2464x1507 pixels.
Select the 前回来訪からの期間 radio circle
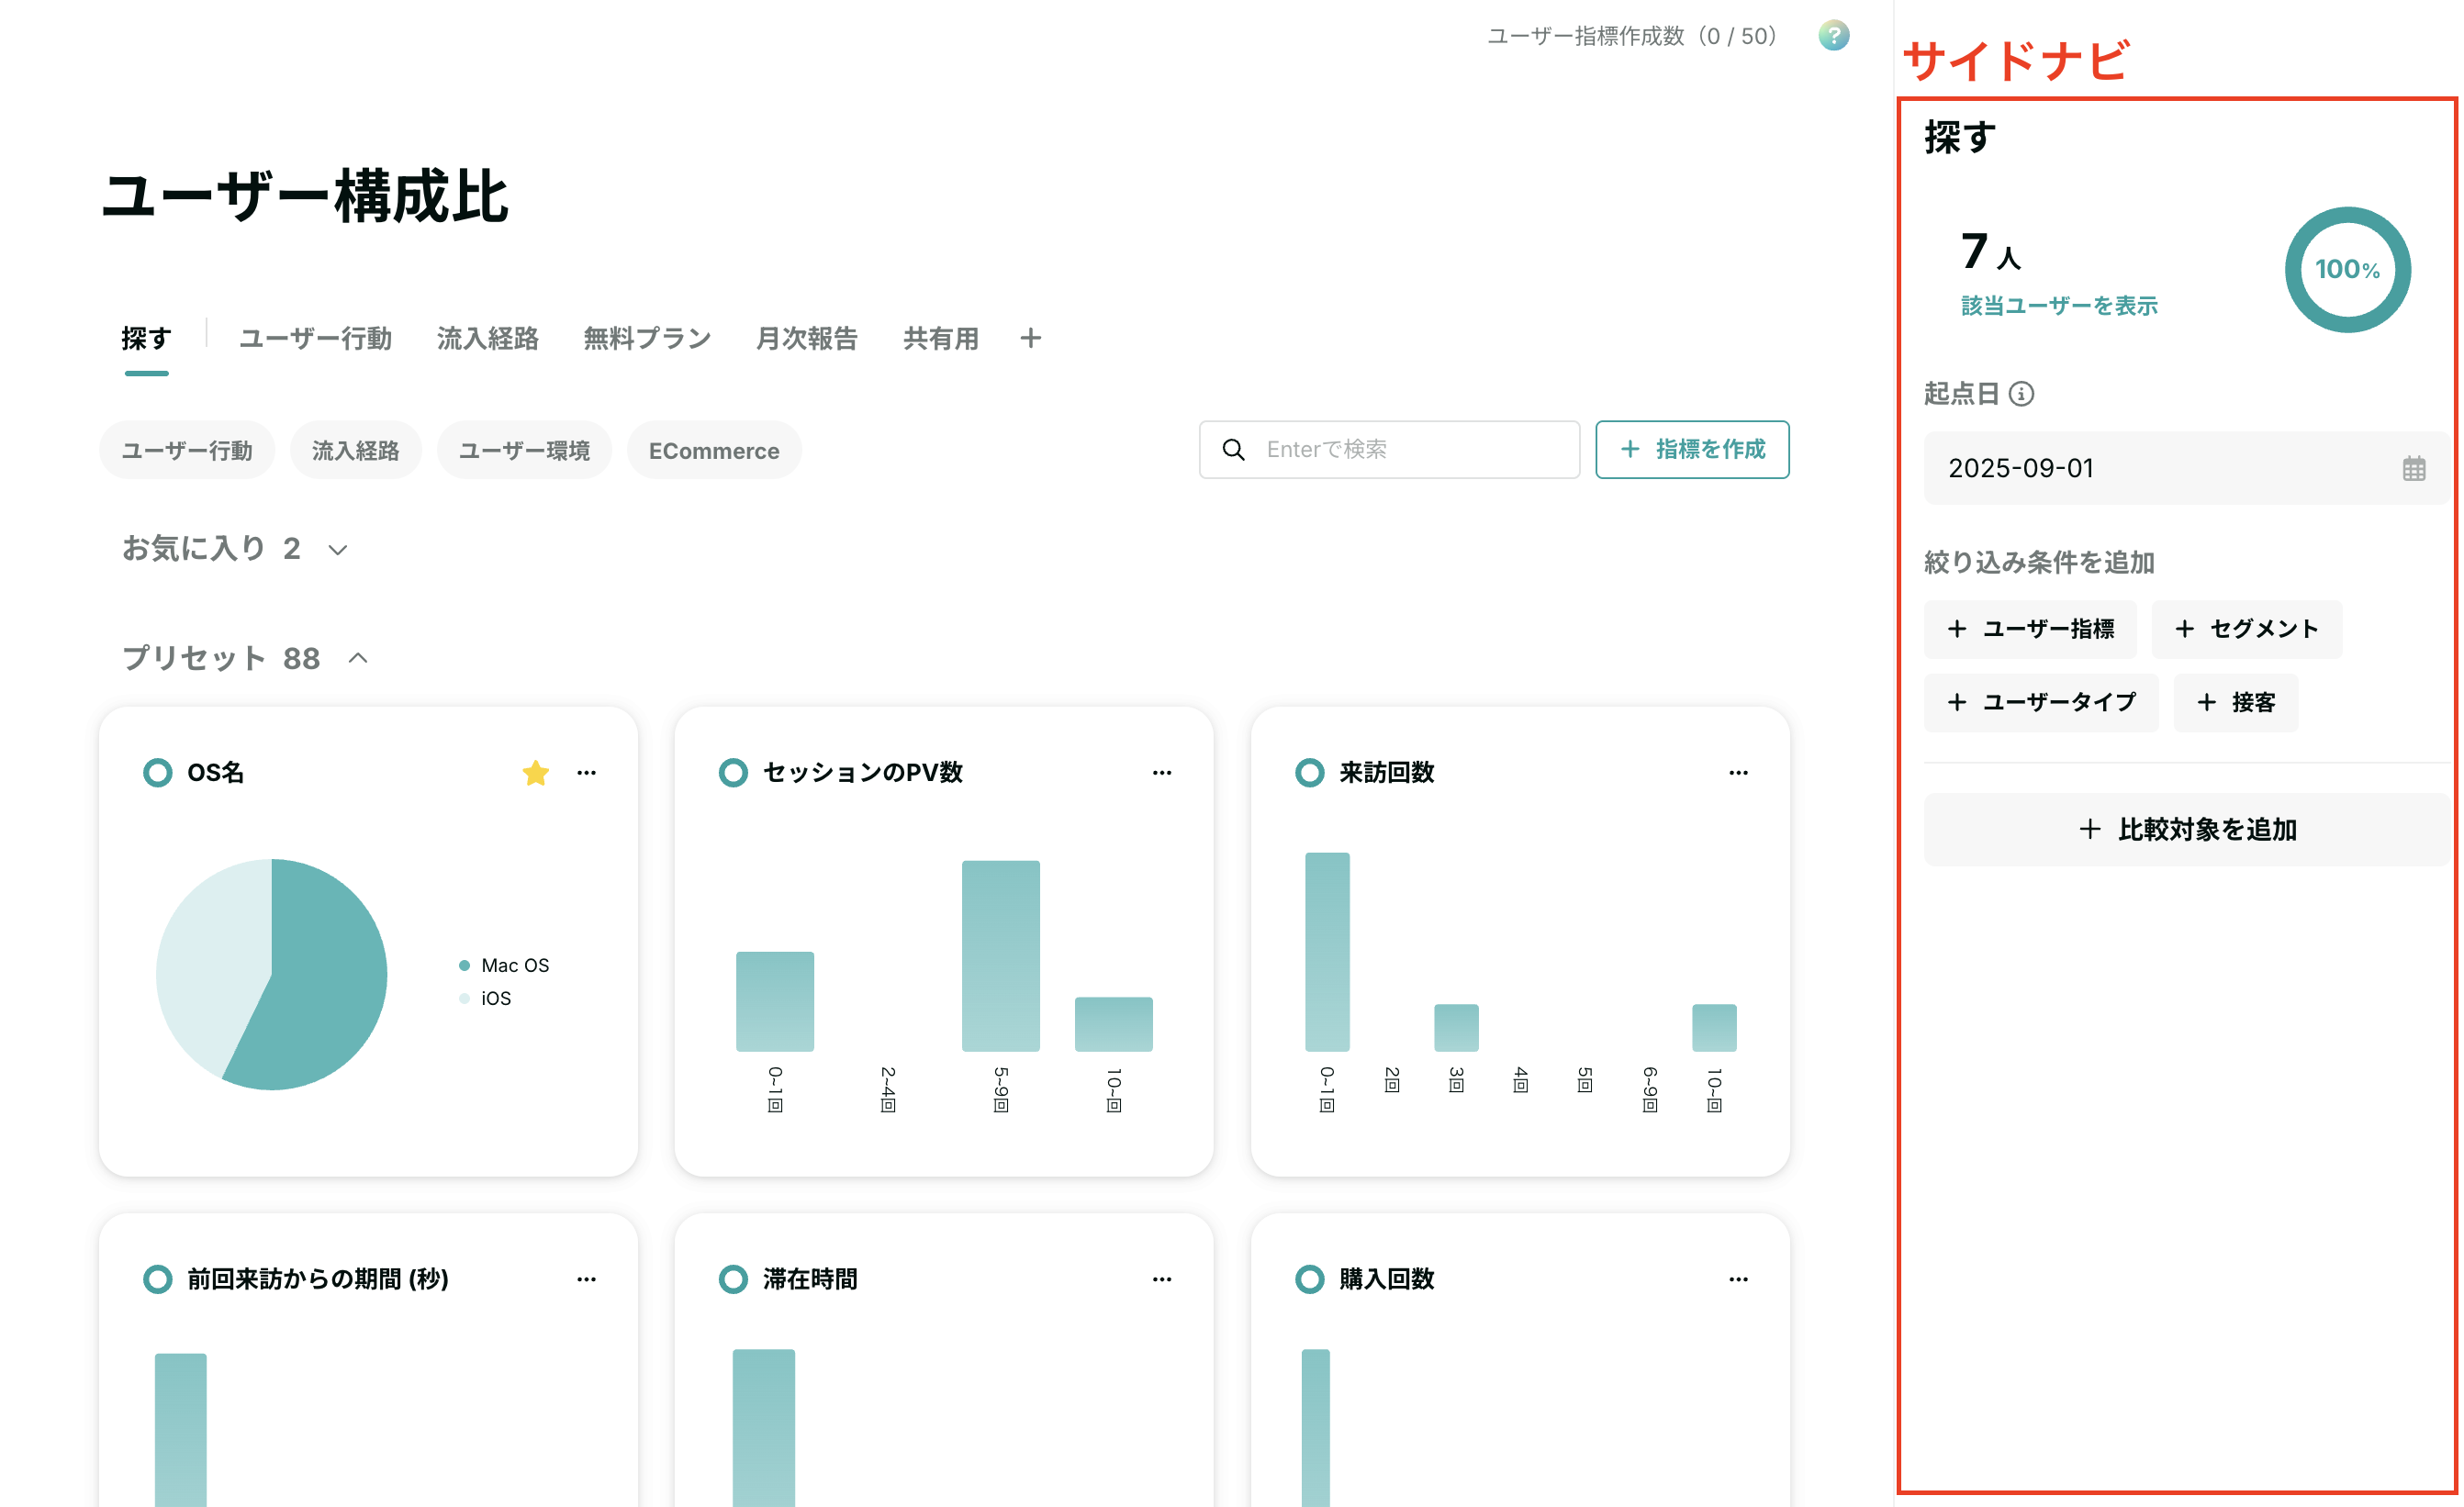coord(157,1279)
